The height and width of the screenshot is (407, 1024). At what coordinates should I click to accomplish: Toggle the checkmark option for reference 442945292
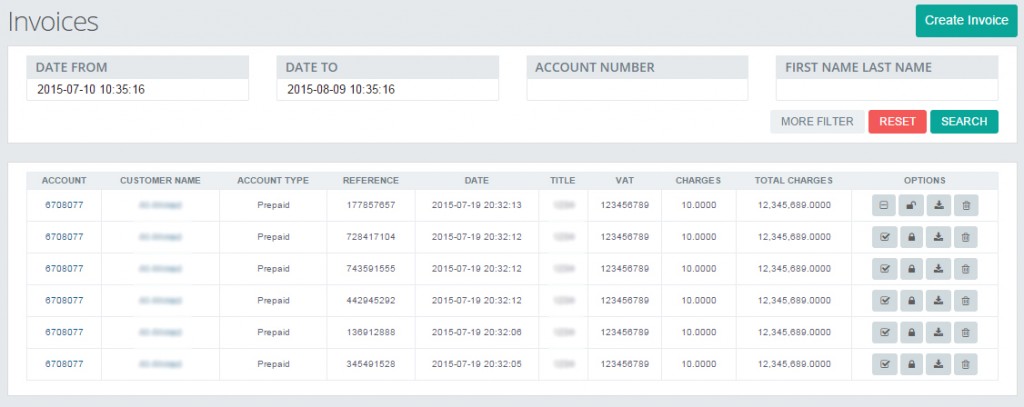(884, 301)
